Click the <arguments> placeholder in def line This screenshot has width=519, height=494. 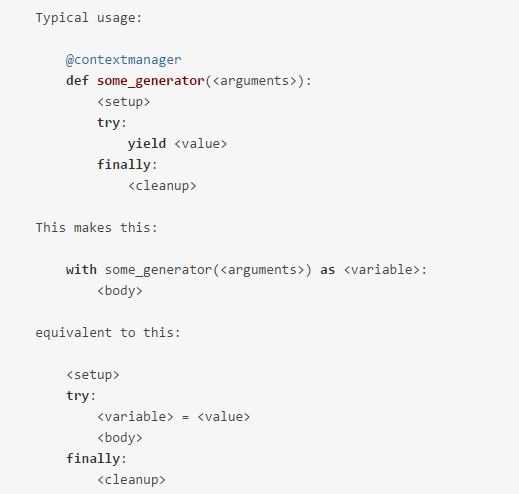(x=255, y=81)
